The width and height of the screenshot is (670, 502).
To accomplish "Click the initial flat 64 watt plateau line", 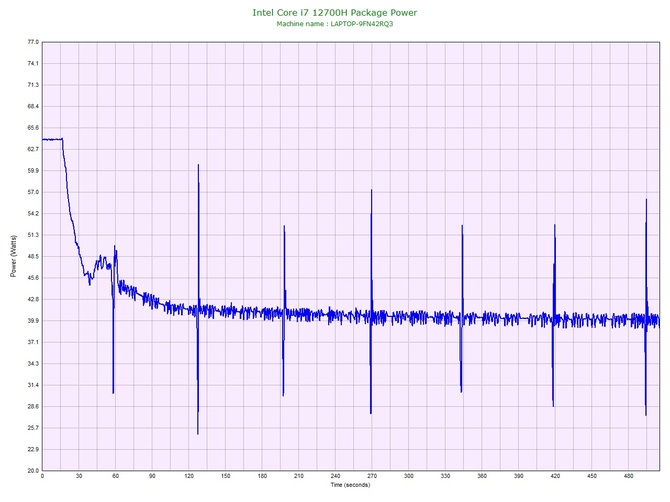I will [x=52, y=139].
